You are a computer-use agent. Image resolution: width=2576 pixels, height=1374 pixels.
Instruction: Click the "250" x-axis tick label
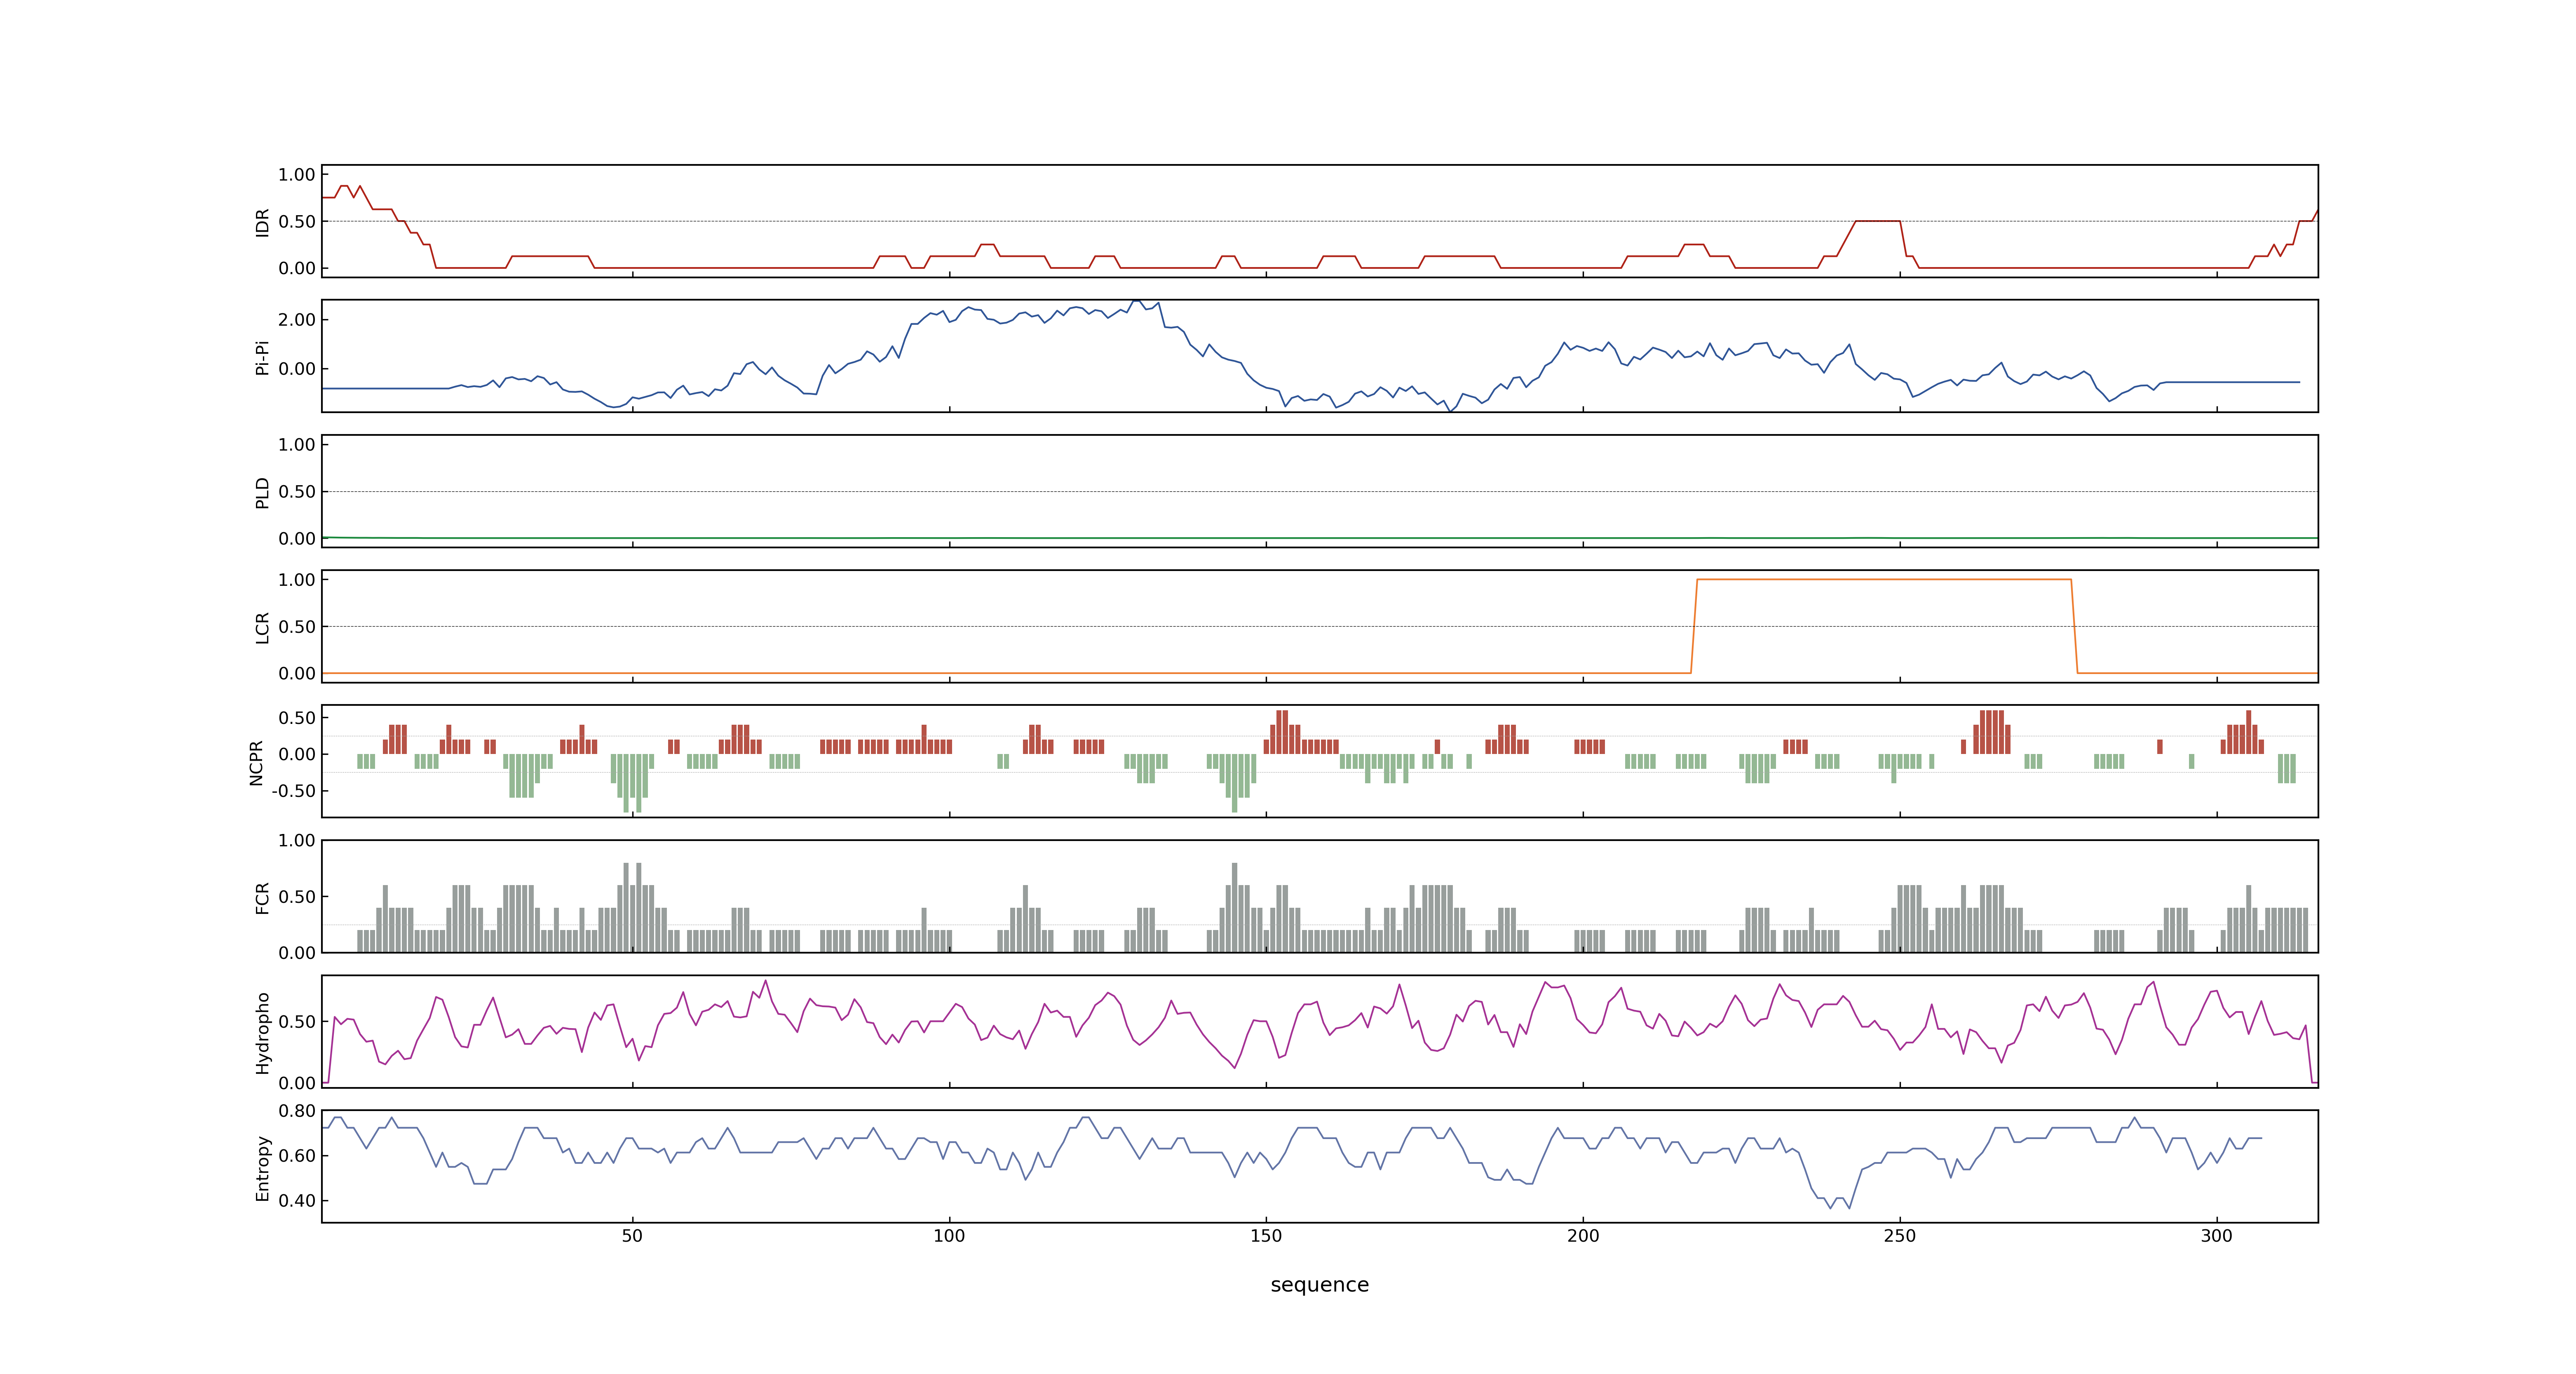[1900, 1236]
